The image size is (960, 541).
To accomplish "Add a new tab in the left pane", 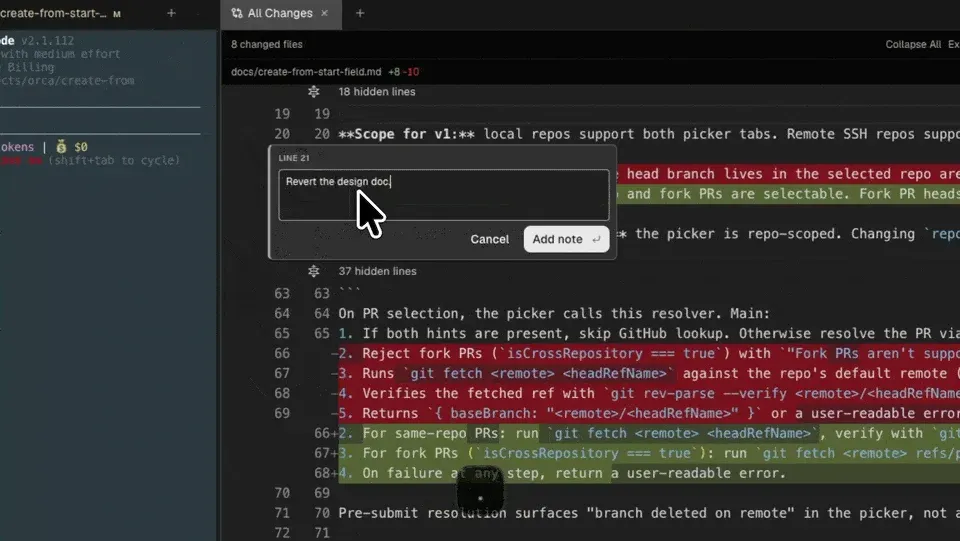I will coord(171,13).
